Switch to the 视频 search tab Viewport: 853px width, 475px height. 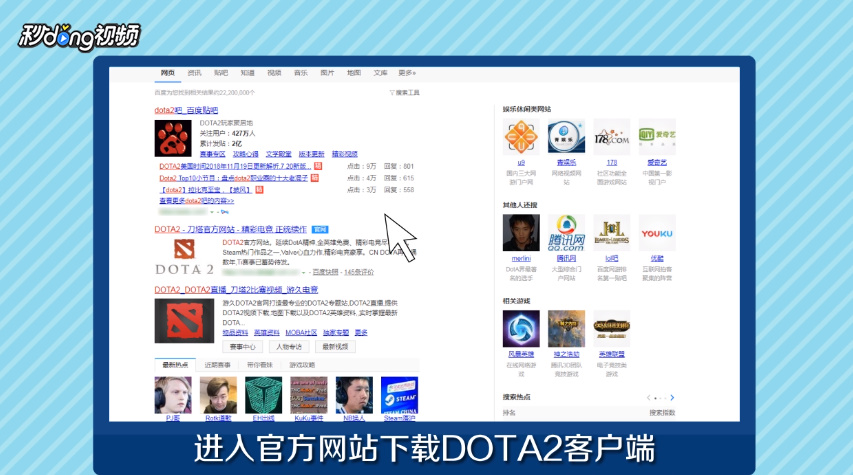pos(274,73)
